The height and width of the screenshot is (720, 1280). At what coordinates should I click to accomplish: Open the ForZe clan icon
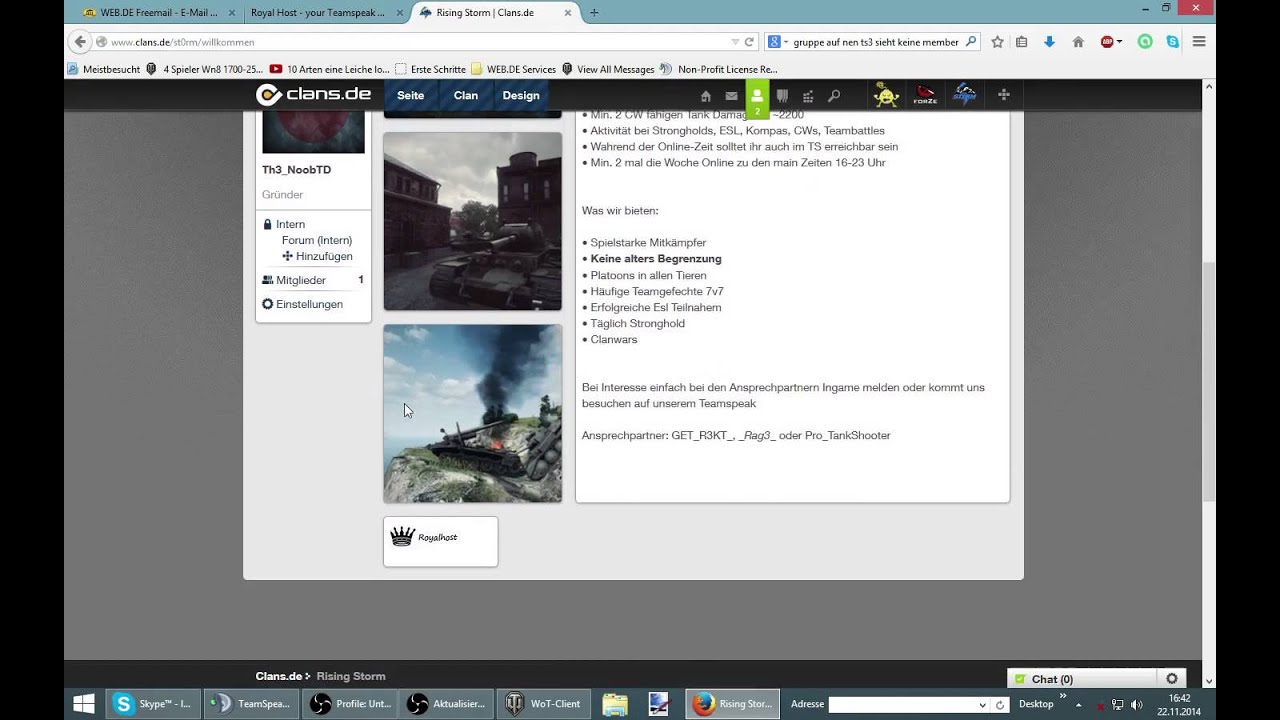(925, 95)
